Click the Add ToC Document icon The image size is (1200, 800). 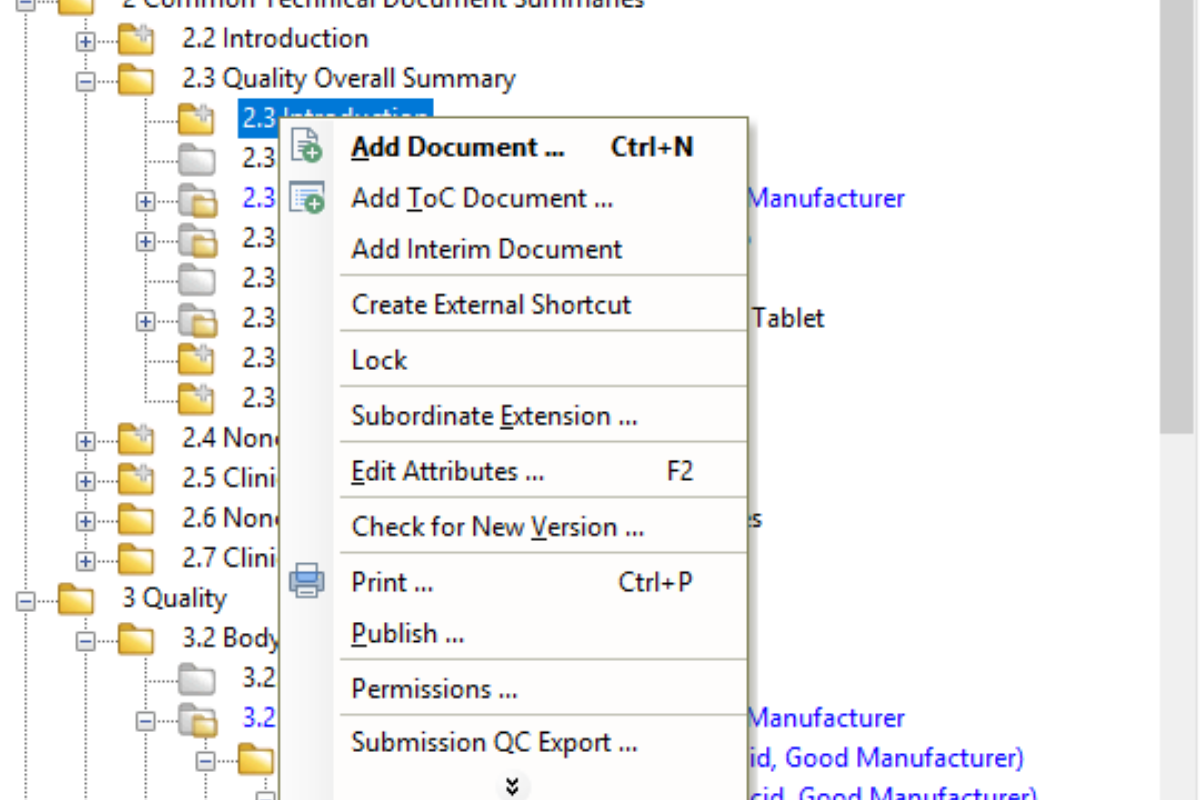[307, 197]
